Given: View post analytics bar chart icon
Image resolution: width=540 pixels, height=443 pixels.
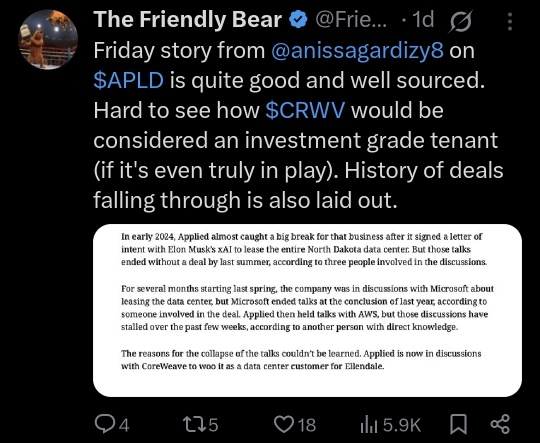Looking at the screenshot, I should pyautogui.click(x=368, y=425).
